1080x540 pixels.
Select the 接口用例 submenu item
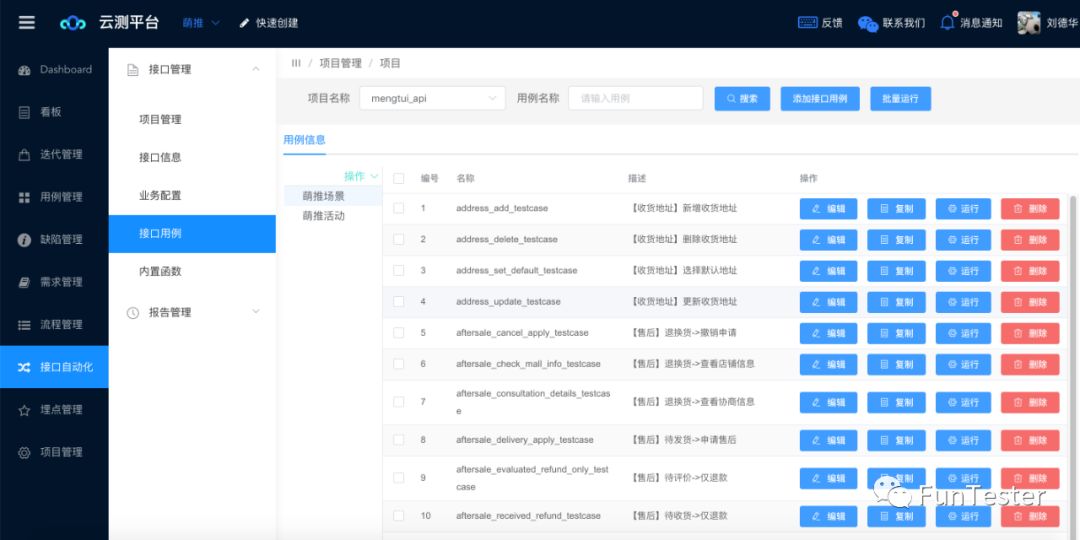click(192, 233)
